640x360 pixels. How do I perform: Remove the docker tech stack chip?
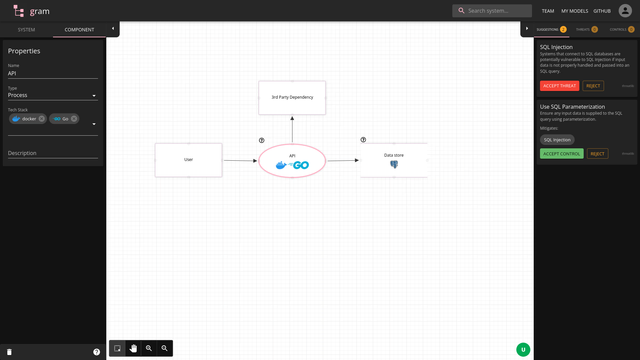point(42,119)
